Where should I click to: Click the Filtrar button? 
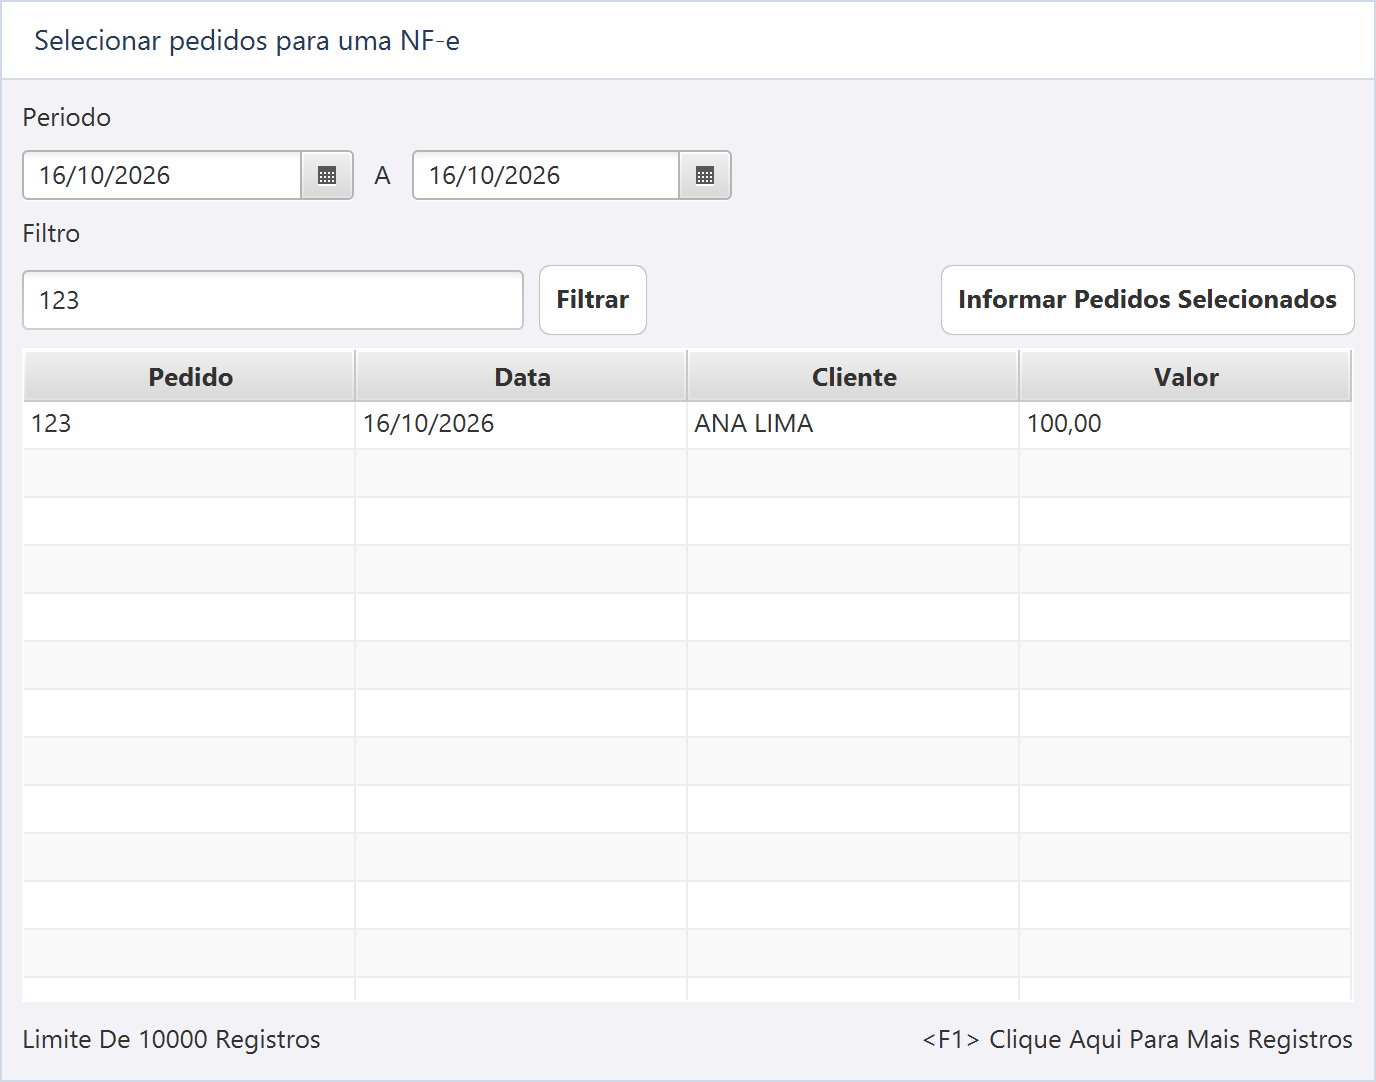[x=593, y=300]
